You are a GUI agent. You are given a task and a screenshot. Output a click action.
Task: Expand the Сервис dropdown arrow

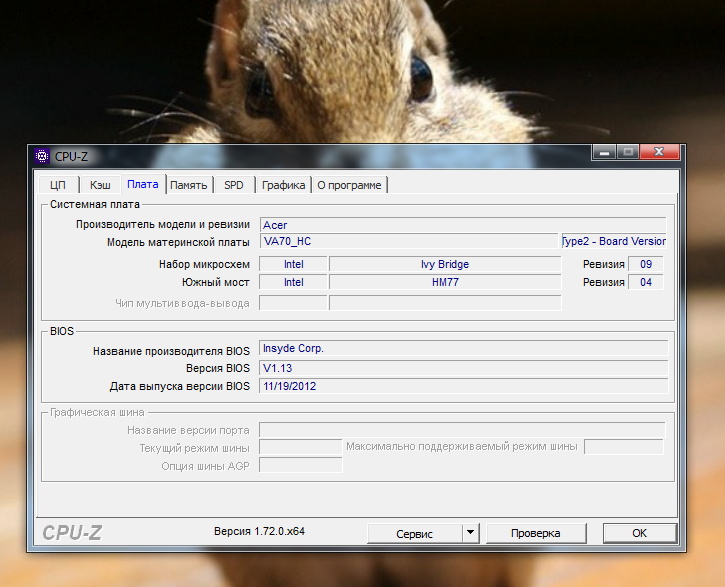pyautogui.click(x=470, y=533)
